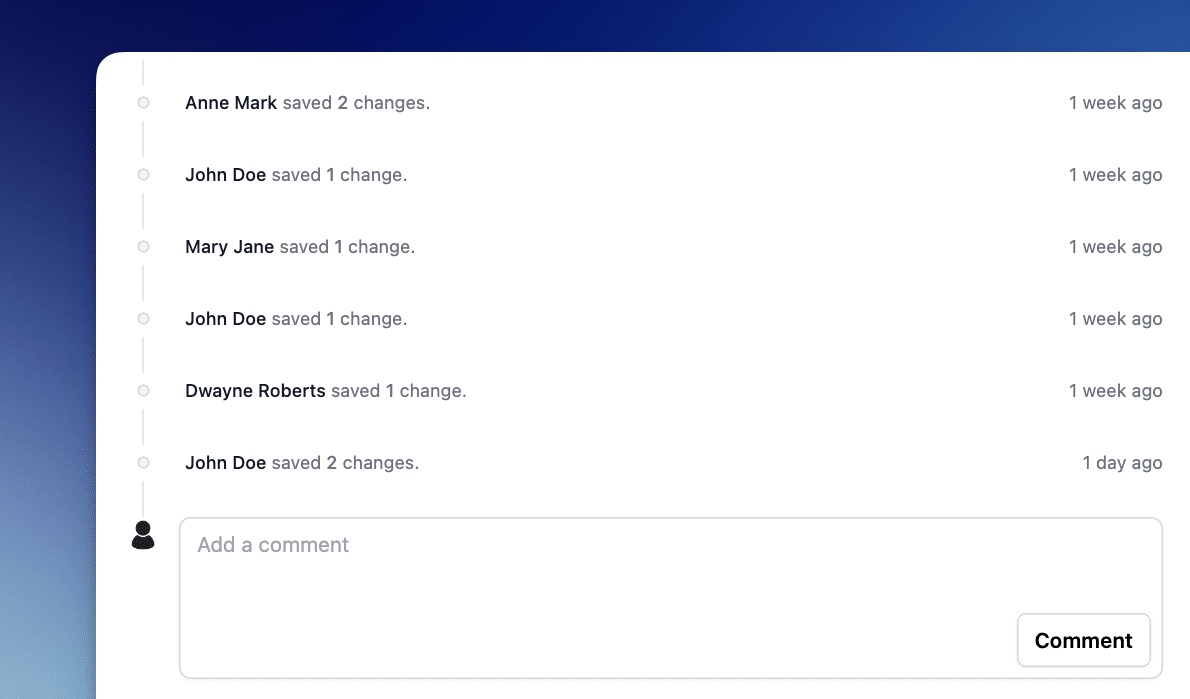Screen dimensions: 1190x699
Task: Open Dwayne Roberts' profile name
Action: [x=255, y=391]
